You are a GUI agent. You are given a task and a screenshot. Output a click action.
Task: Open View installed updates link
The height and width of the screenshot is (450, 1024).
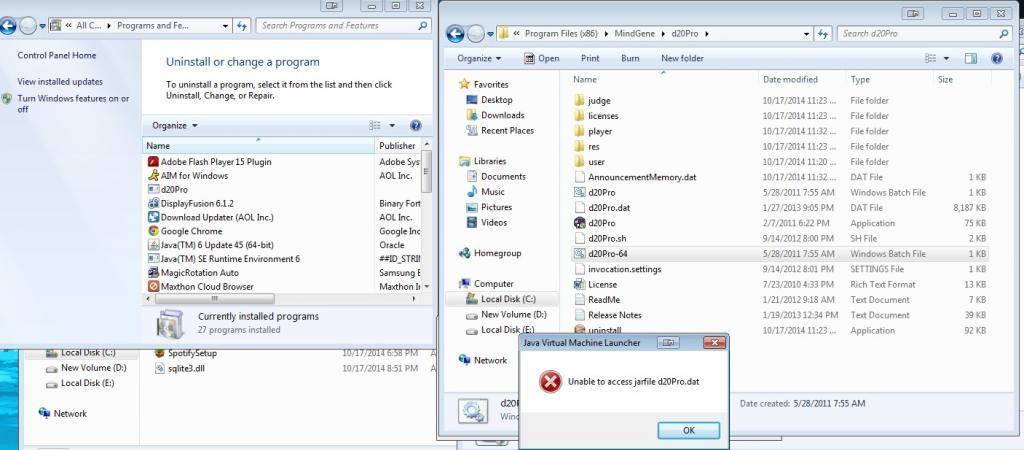coord(60,82)
